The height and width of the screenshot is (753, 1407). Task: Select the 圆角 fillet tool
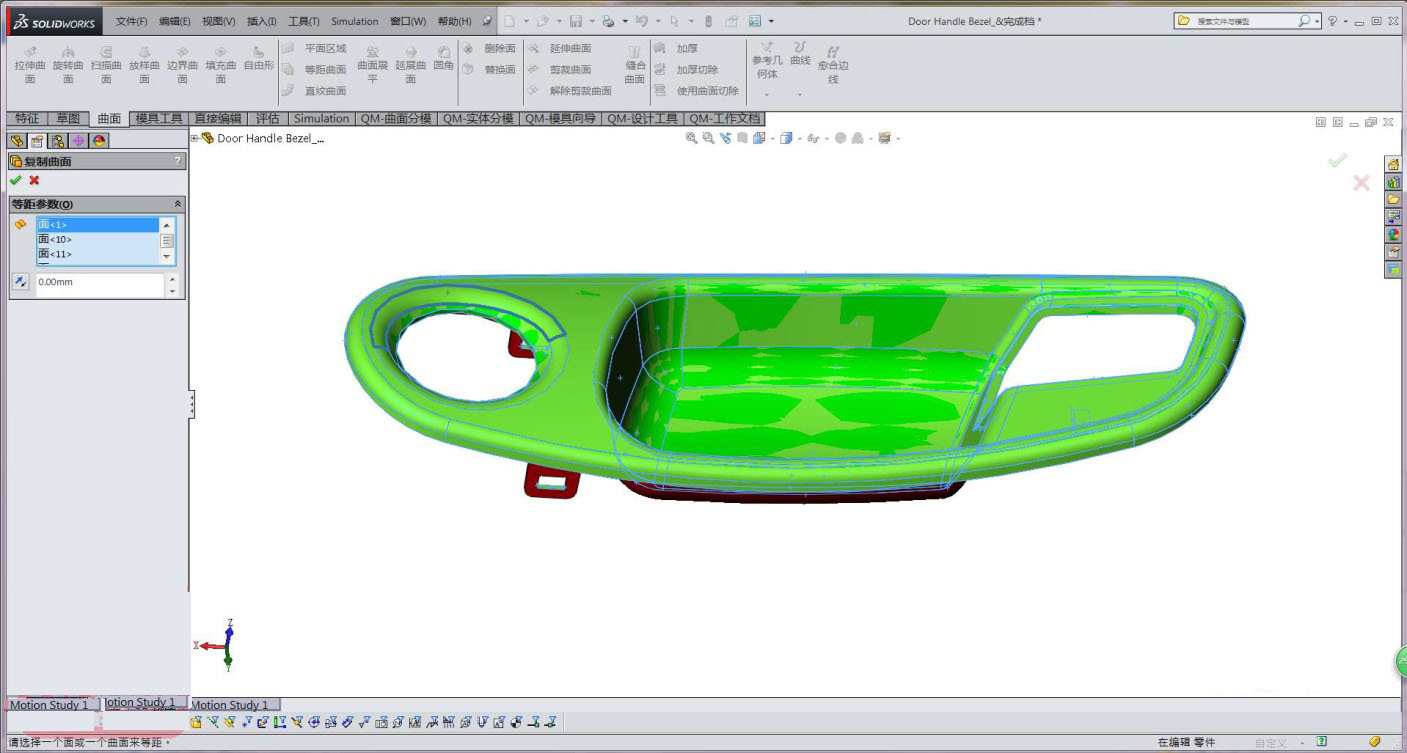(x=443, y=59)
